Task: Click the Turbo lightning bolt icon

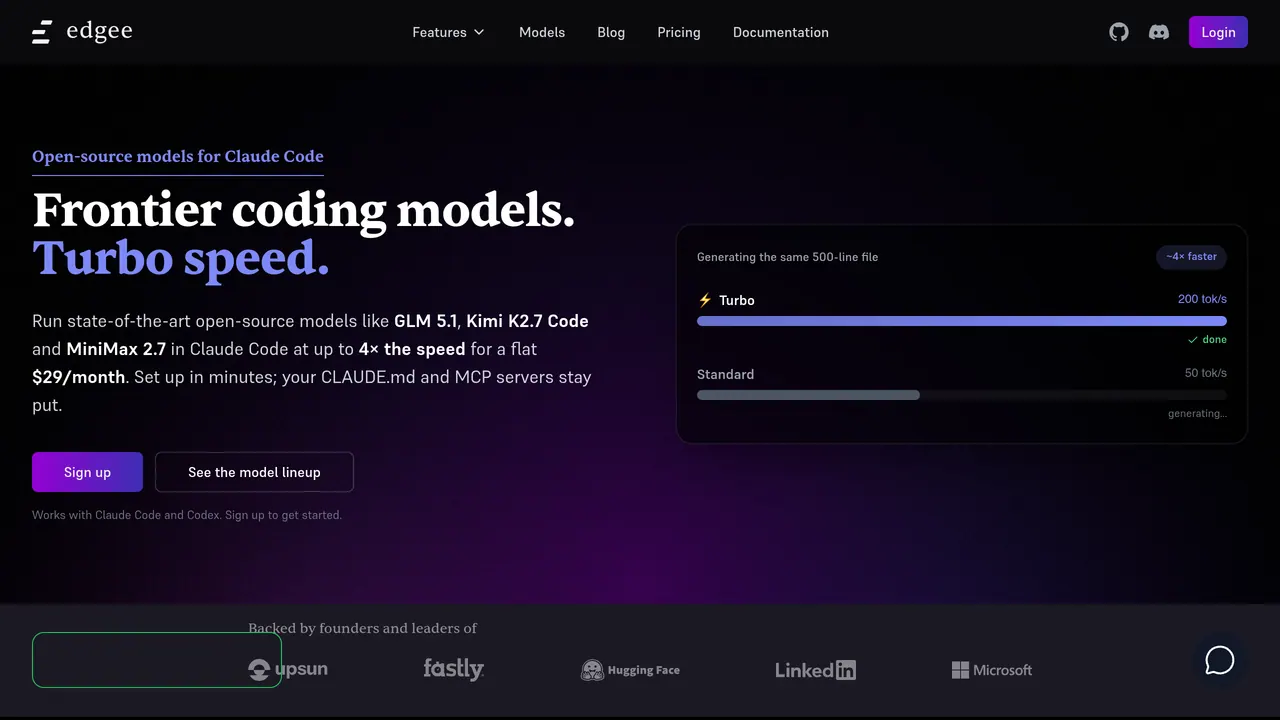Action: (x=705, y=300)
